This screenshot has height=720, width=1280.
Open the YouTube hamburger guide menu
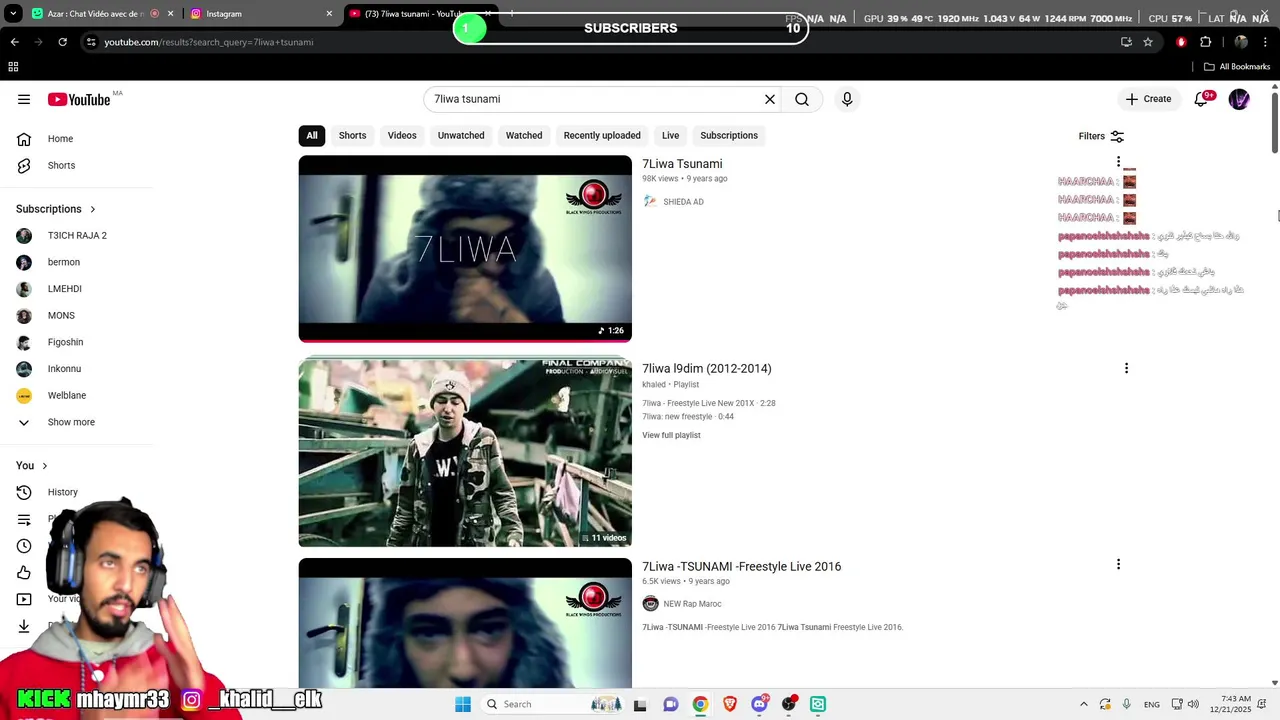(x=24, y=99)
